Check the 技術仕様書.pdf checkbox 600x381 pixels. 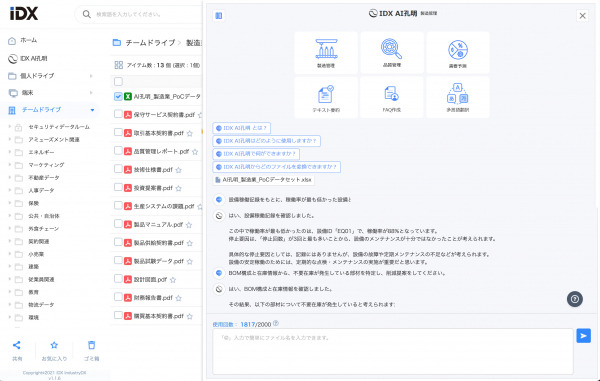click(x=118, y=169)
